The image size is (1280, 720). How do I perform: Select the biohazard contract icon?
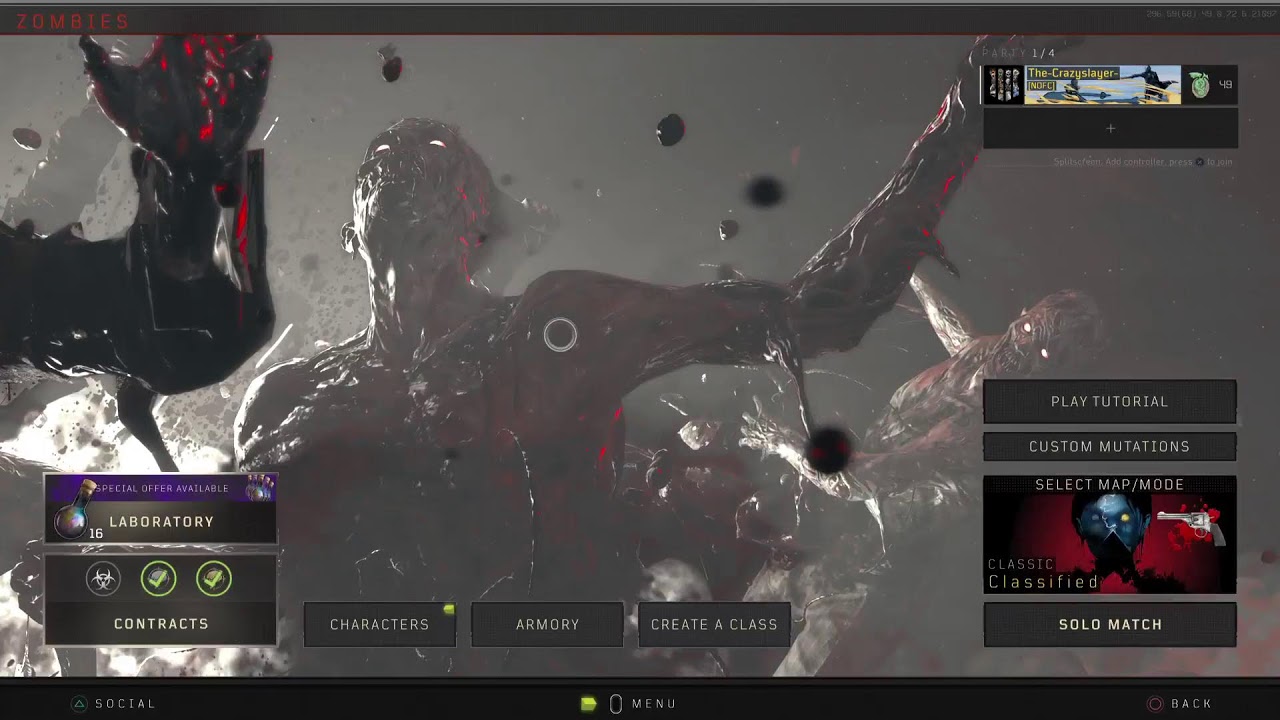[x=103, y=578]
